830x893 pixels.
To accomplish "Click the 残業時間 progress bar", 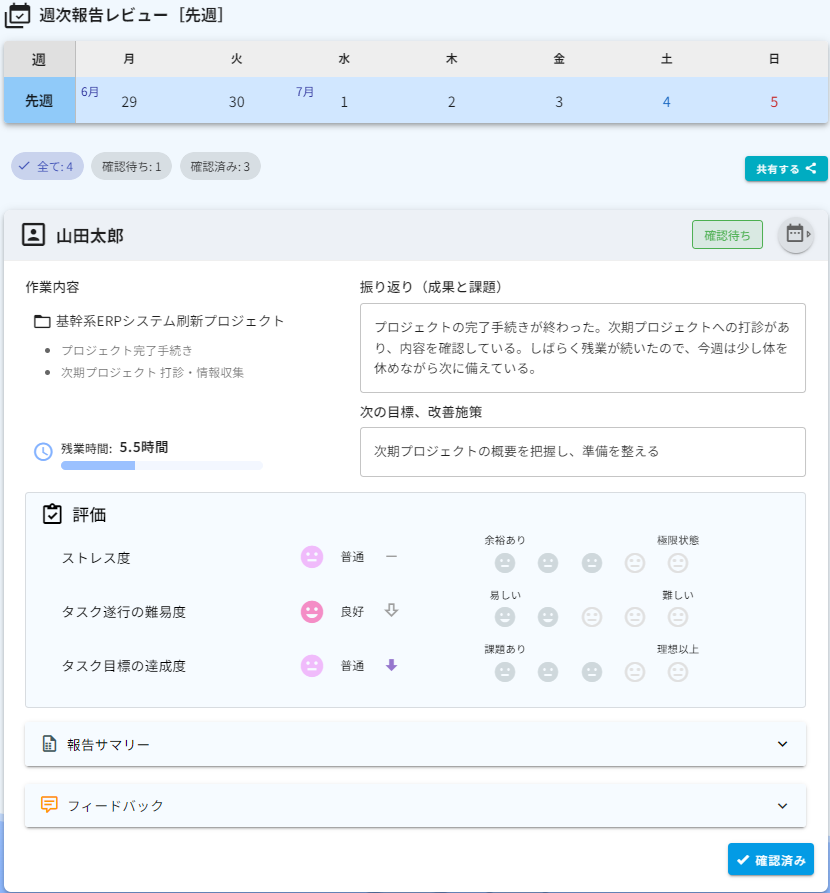I will point(162,466).
